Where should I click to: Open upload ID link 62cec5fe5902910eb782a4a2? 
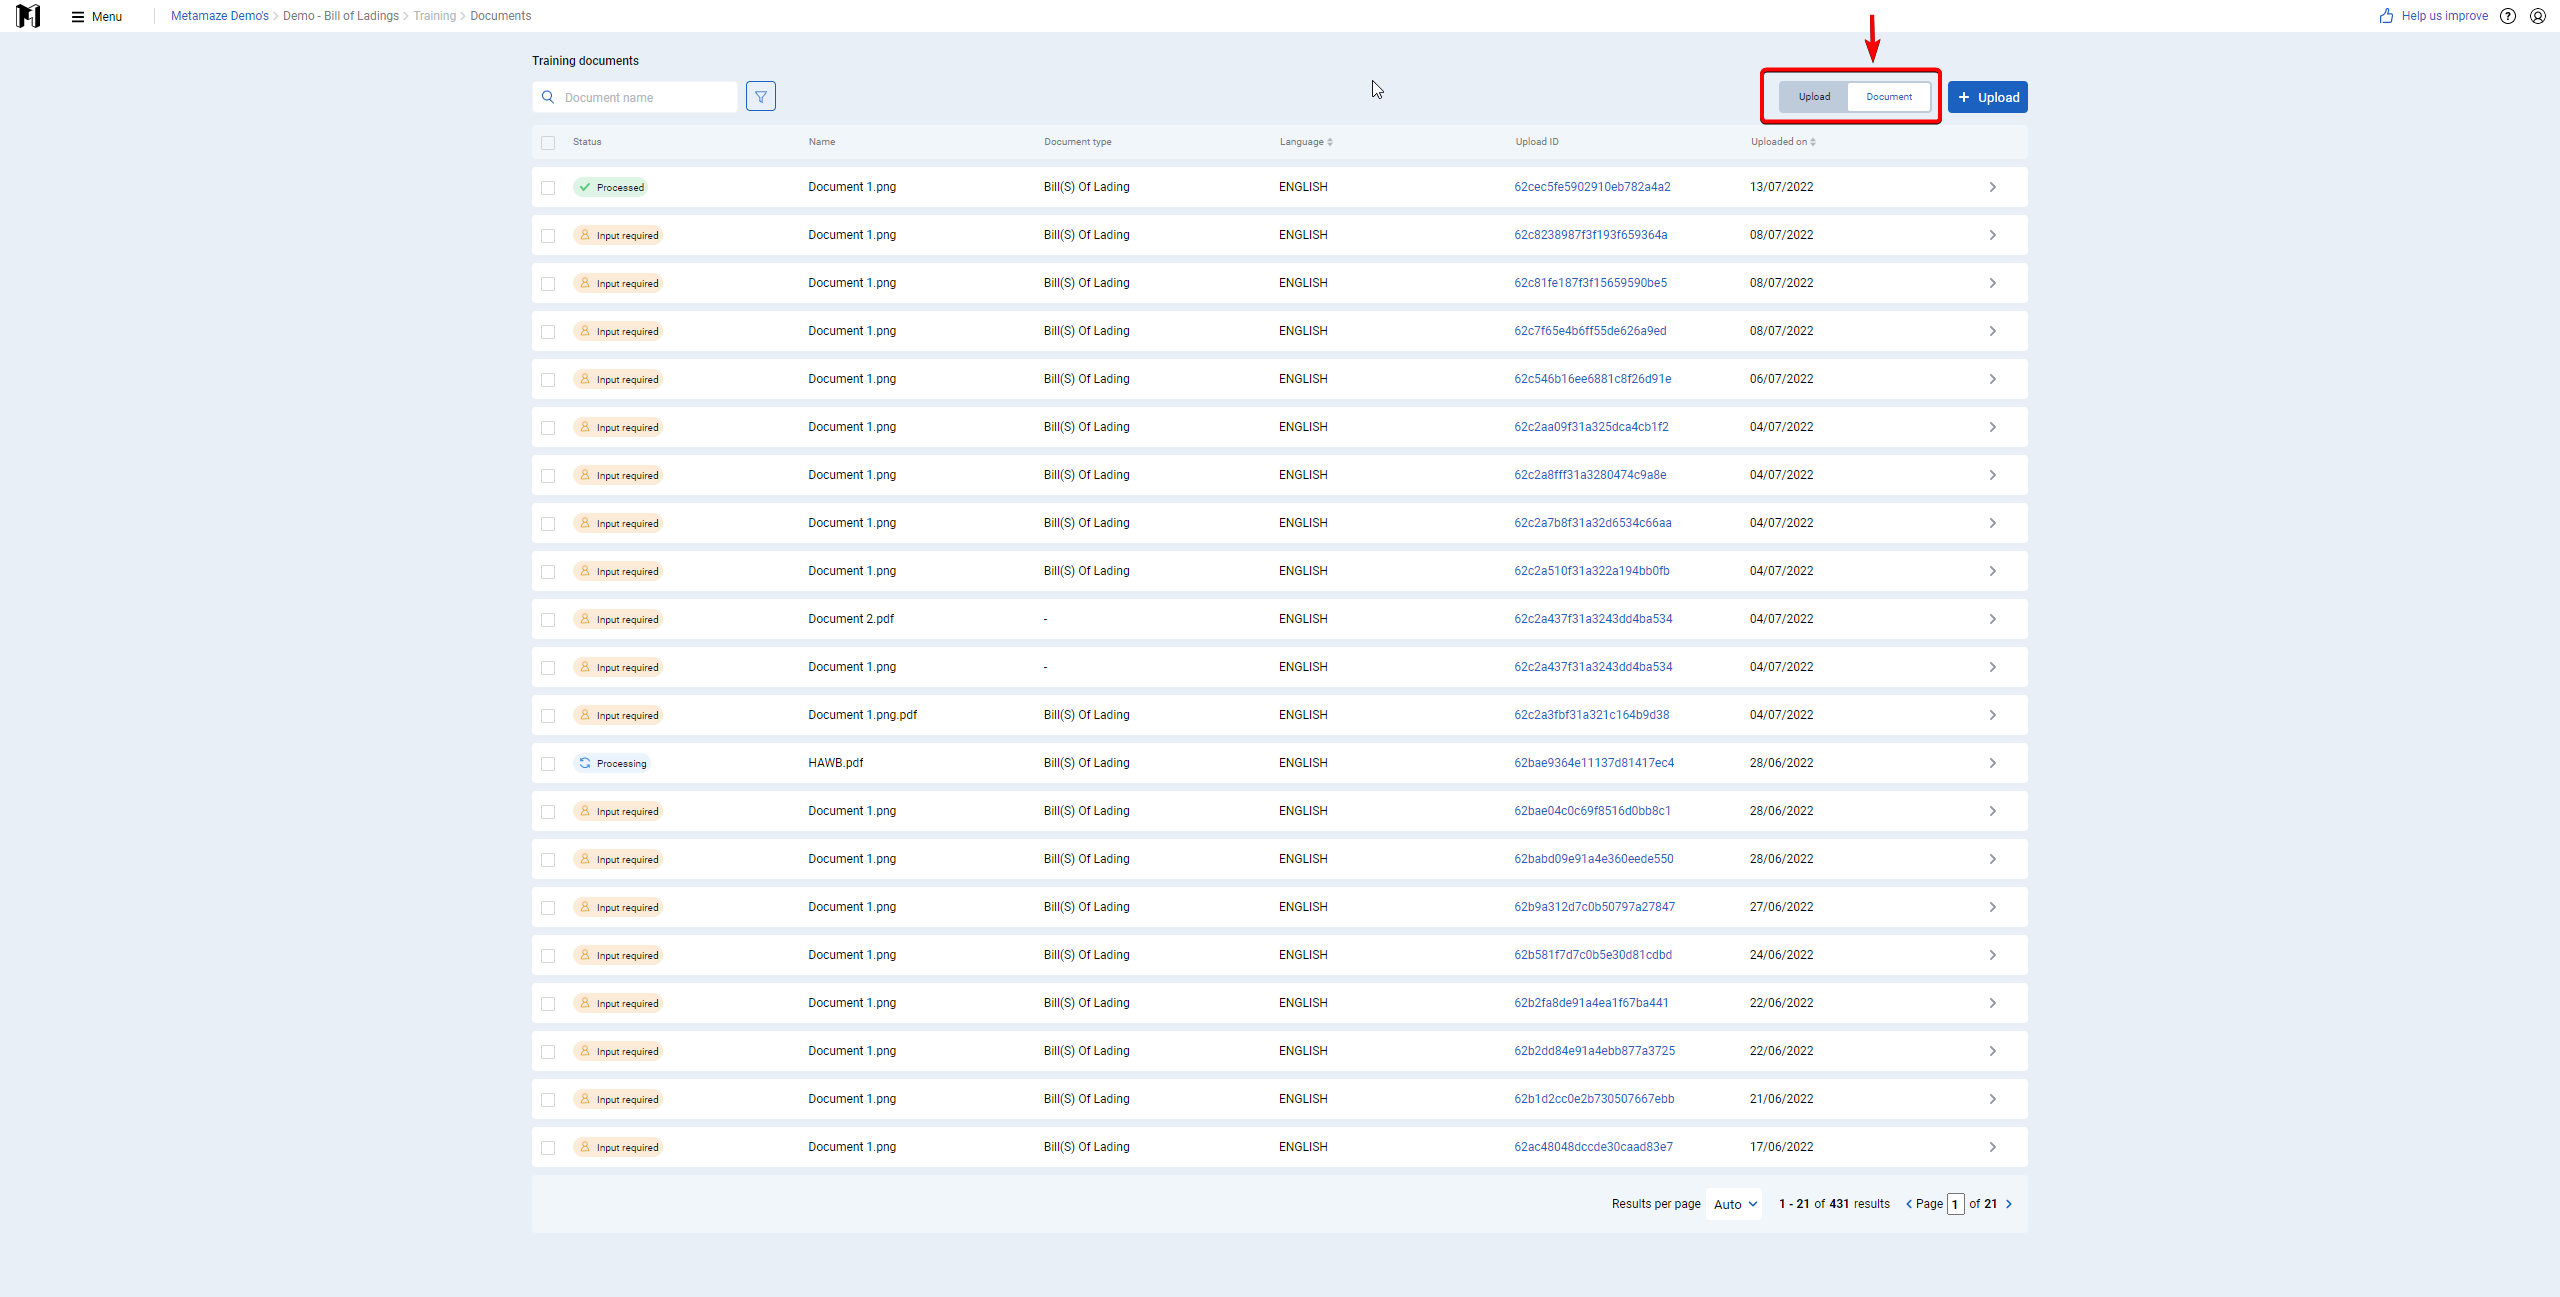1592,187
